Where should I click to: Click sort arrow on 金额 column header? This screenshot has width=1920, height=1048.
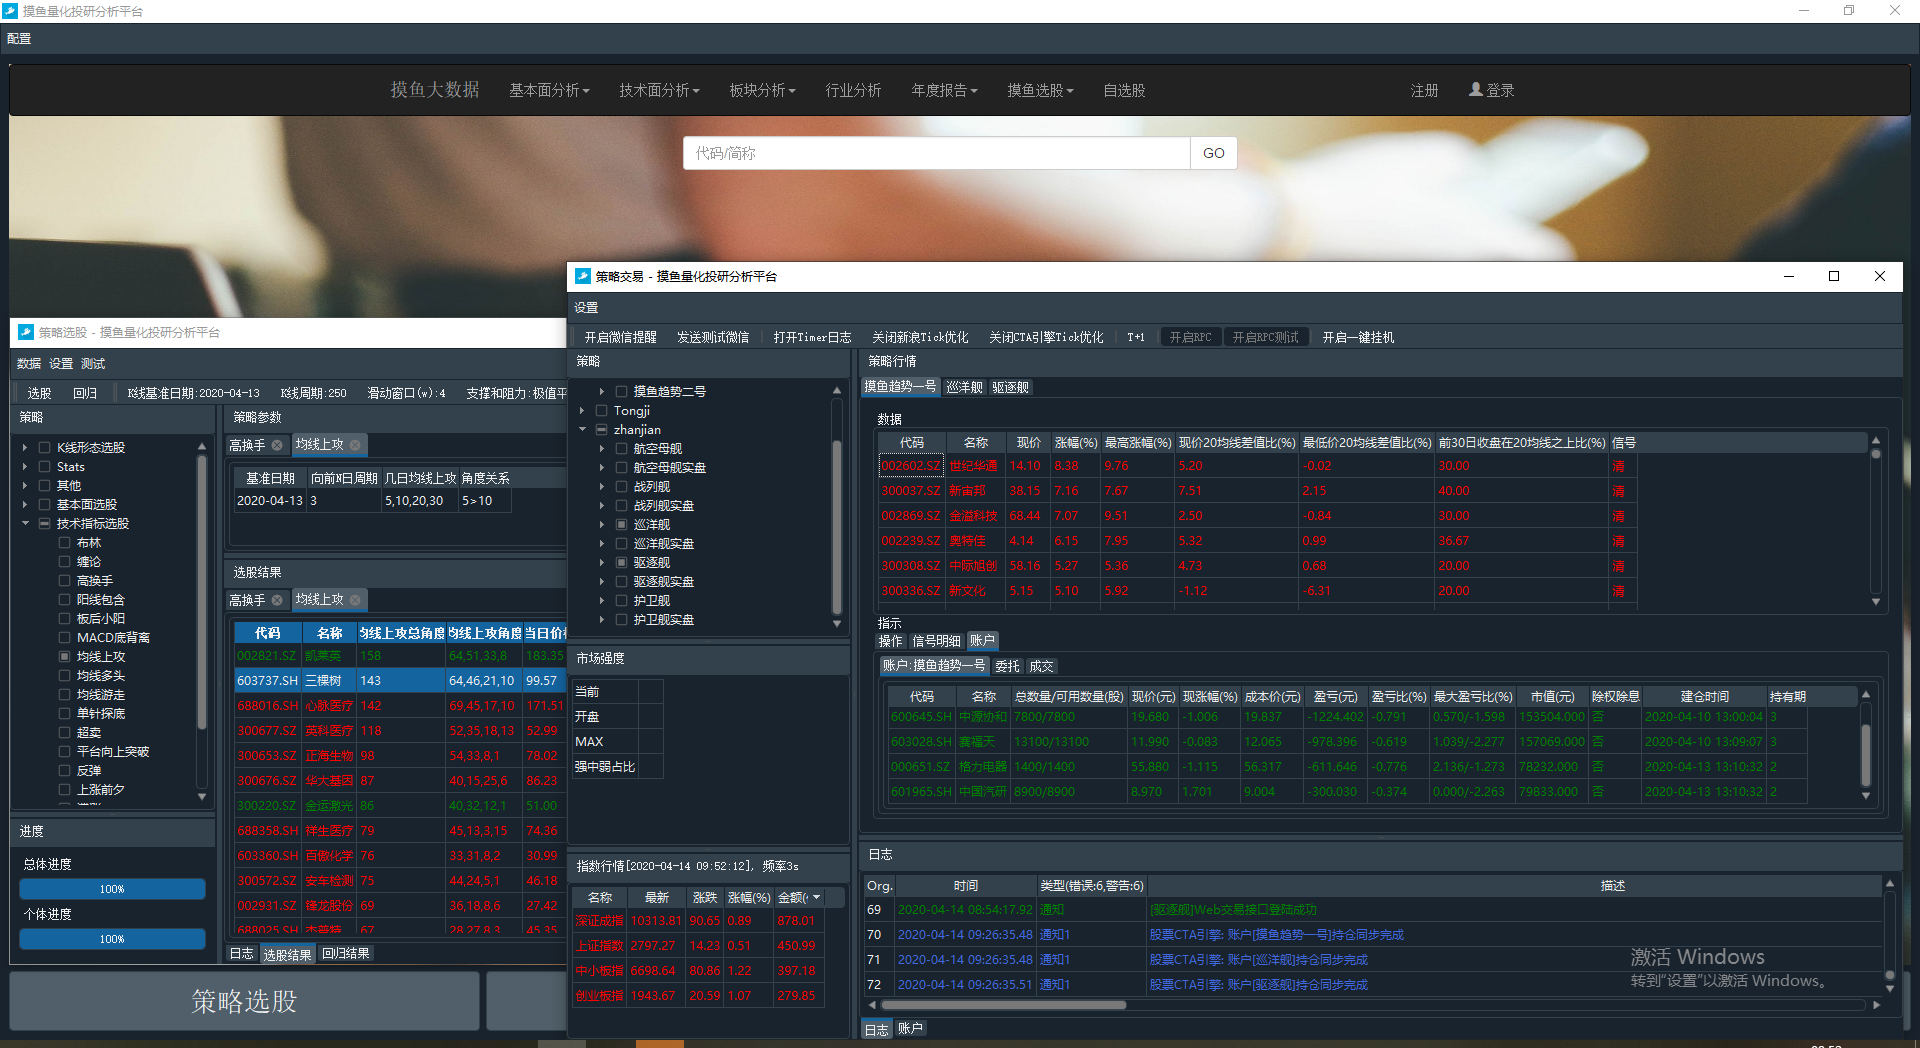point(817,897)
